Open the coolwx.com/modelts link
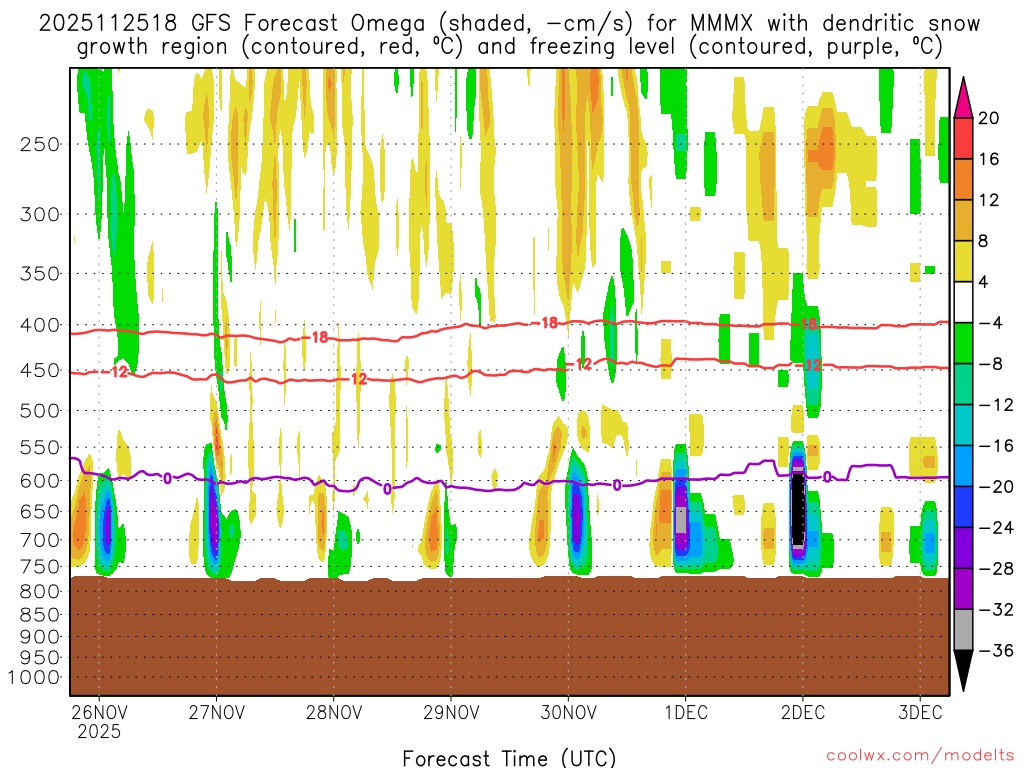 click(x=920, y=756)
